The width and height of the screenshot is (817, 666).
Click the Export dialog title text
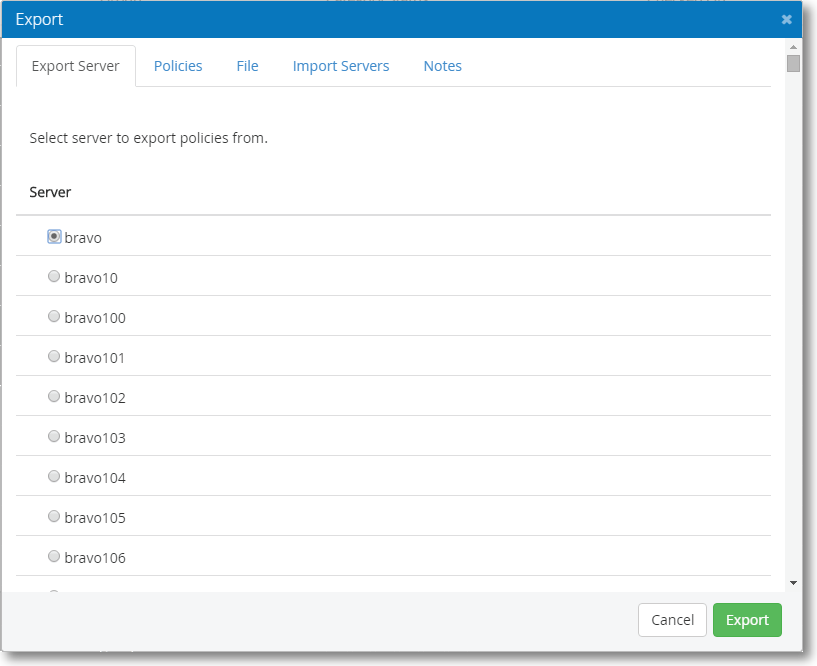39,19
